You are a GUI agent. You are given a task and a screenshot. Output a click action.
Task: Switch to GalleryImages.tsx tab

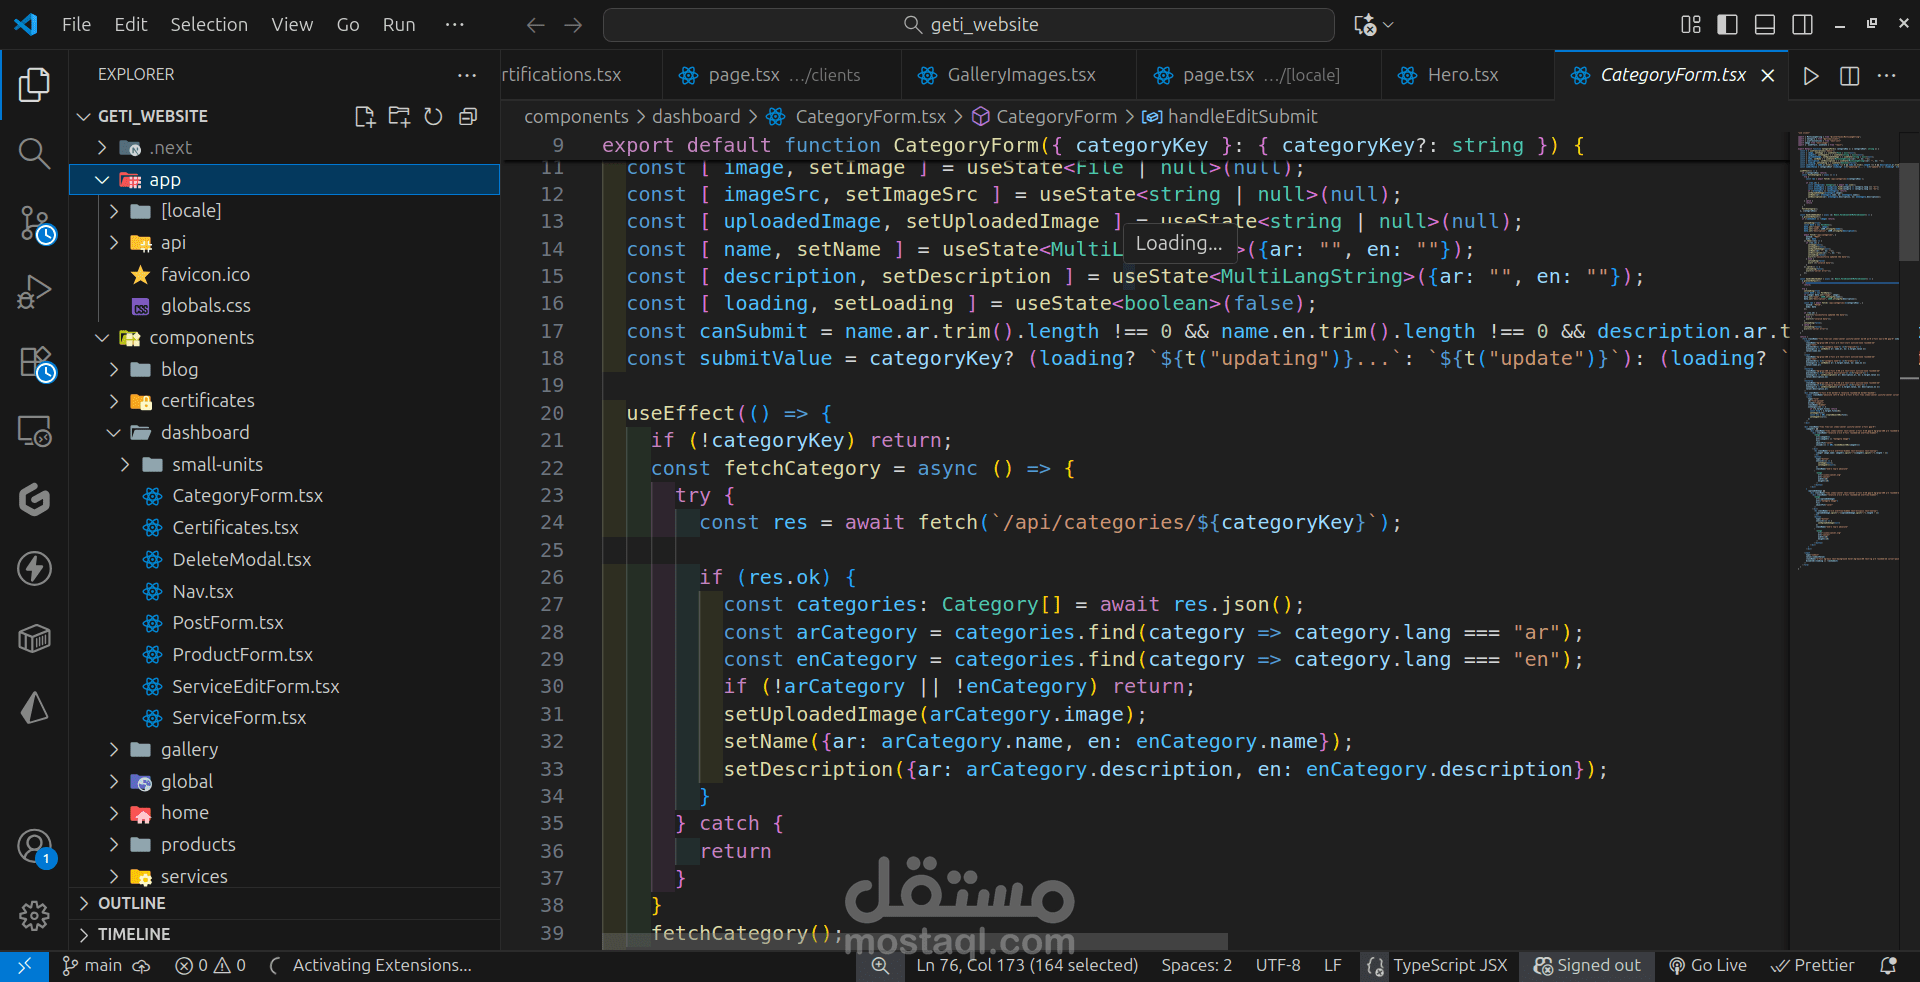tap(1019, 75)
